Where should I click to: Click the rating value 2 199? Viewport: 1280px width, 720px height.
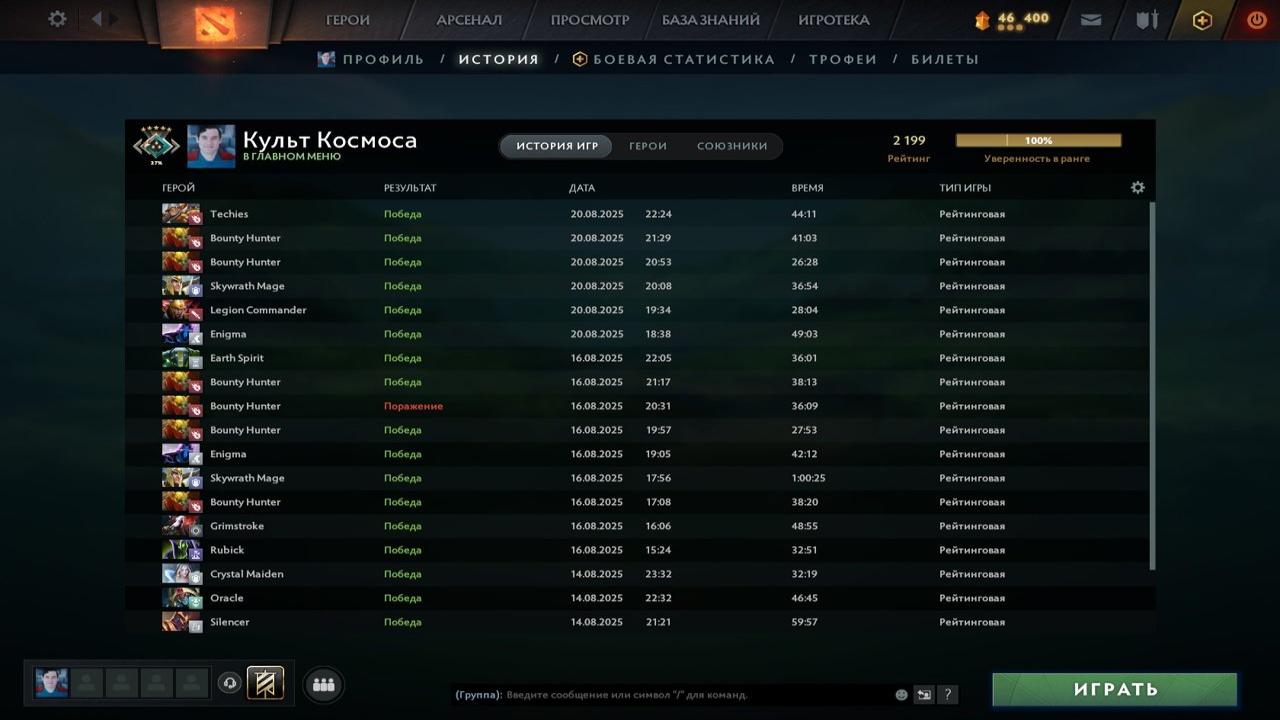(909, 140)
